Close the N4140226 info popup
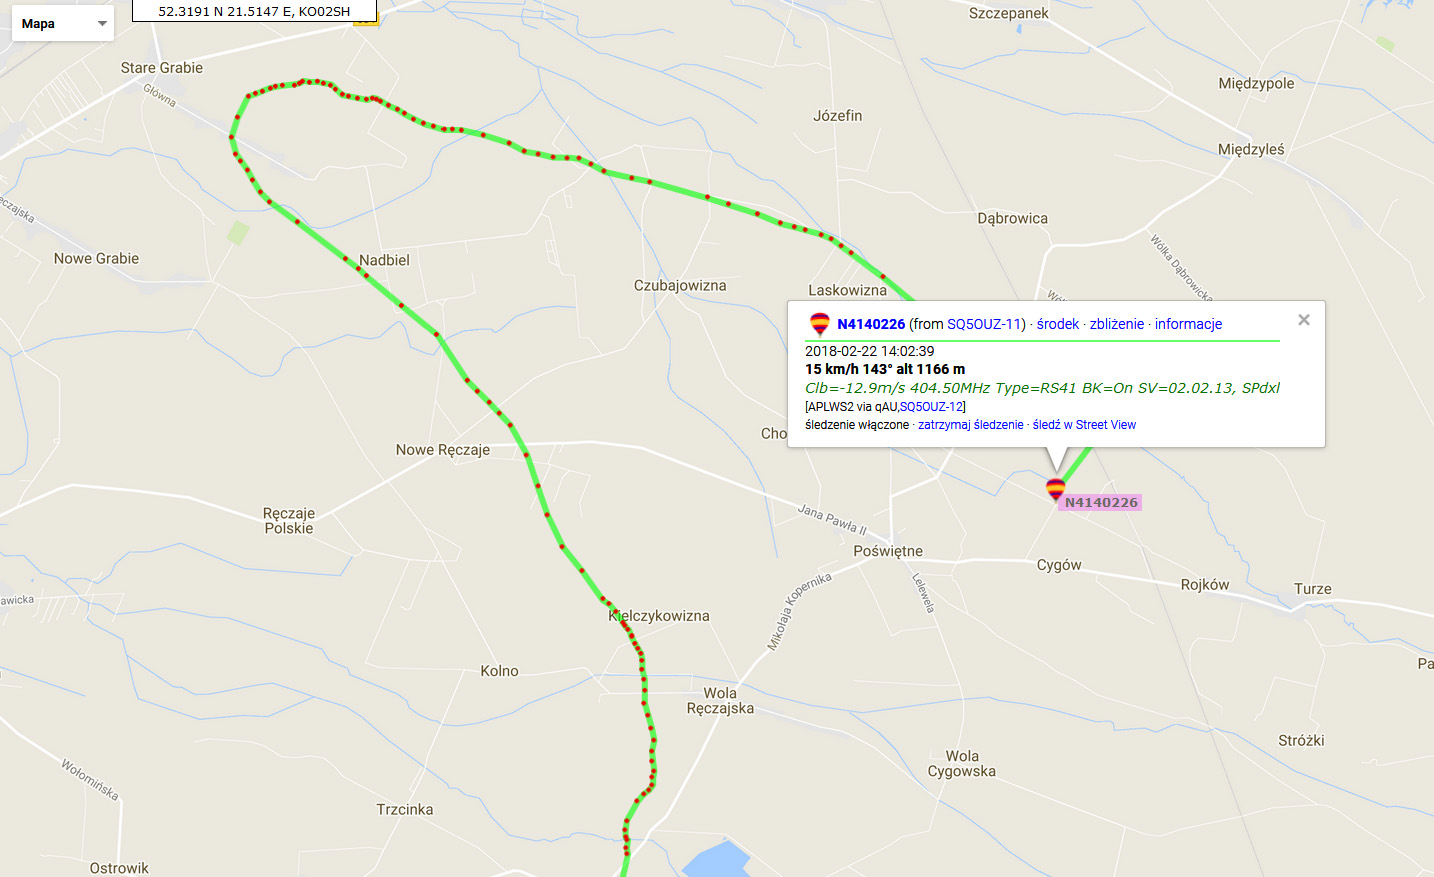Image resolution: width=1434 pixels, height=877 pixels. 1304,320
